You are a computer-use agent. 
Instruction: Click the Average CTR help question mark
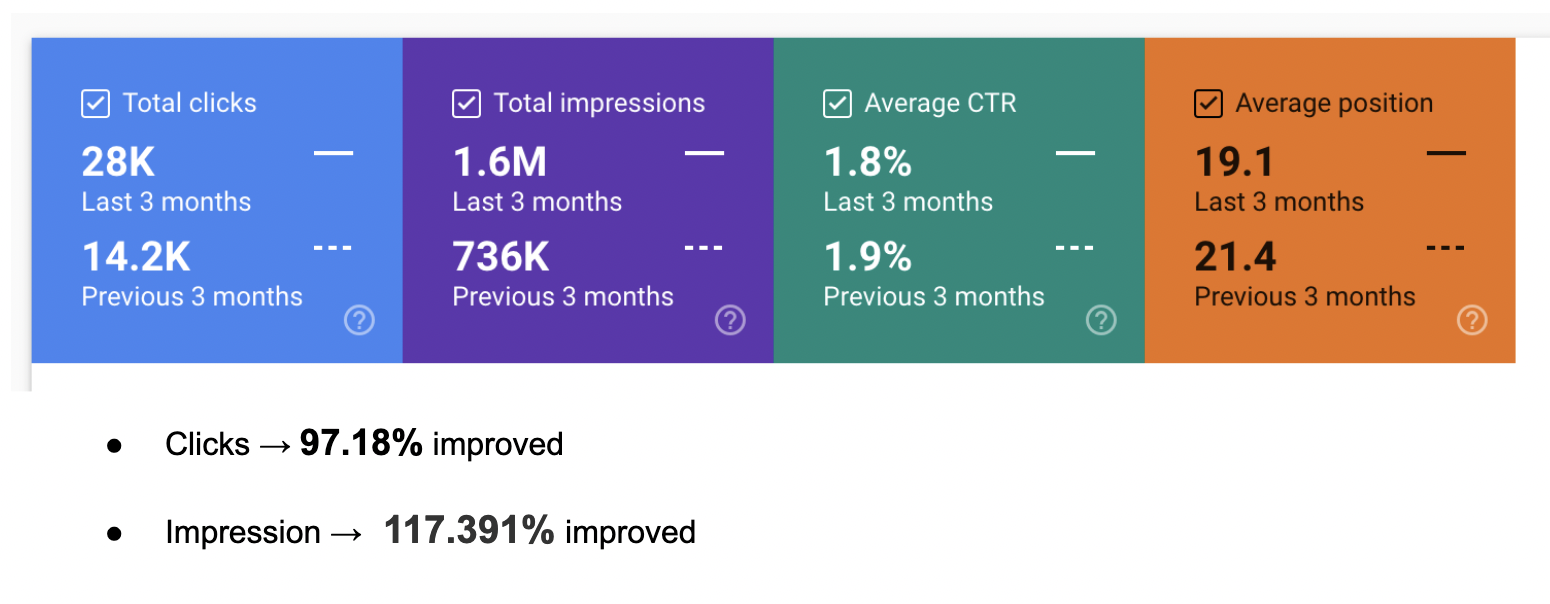click(1101, 320)
